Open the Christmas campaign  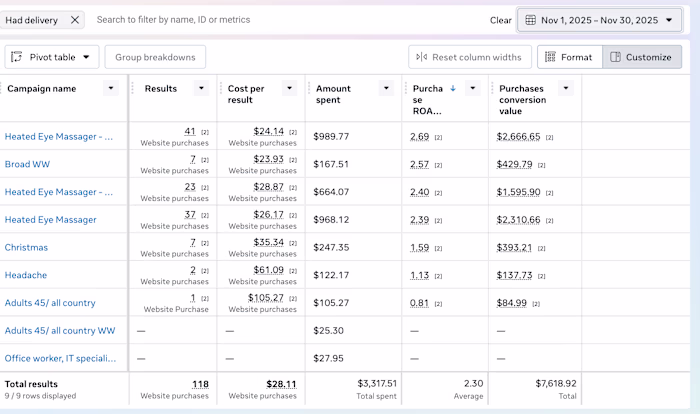coord(26,247)
